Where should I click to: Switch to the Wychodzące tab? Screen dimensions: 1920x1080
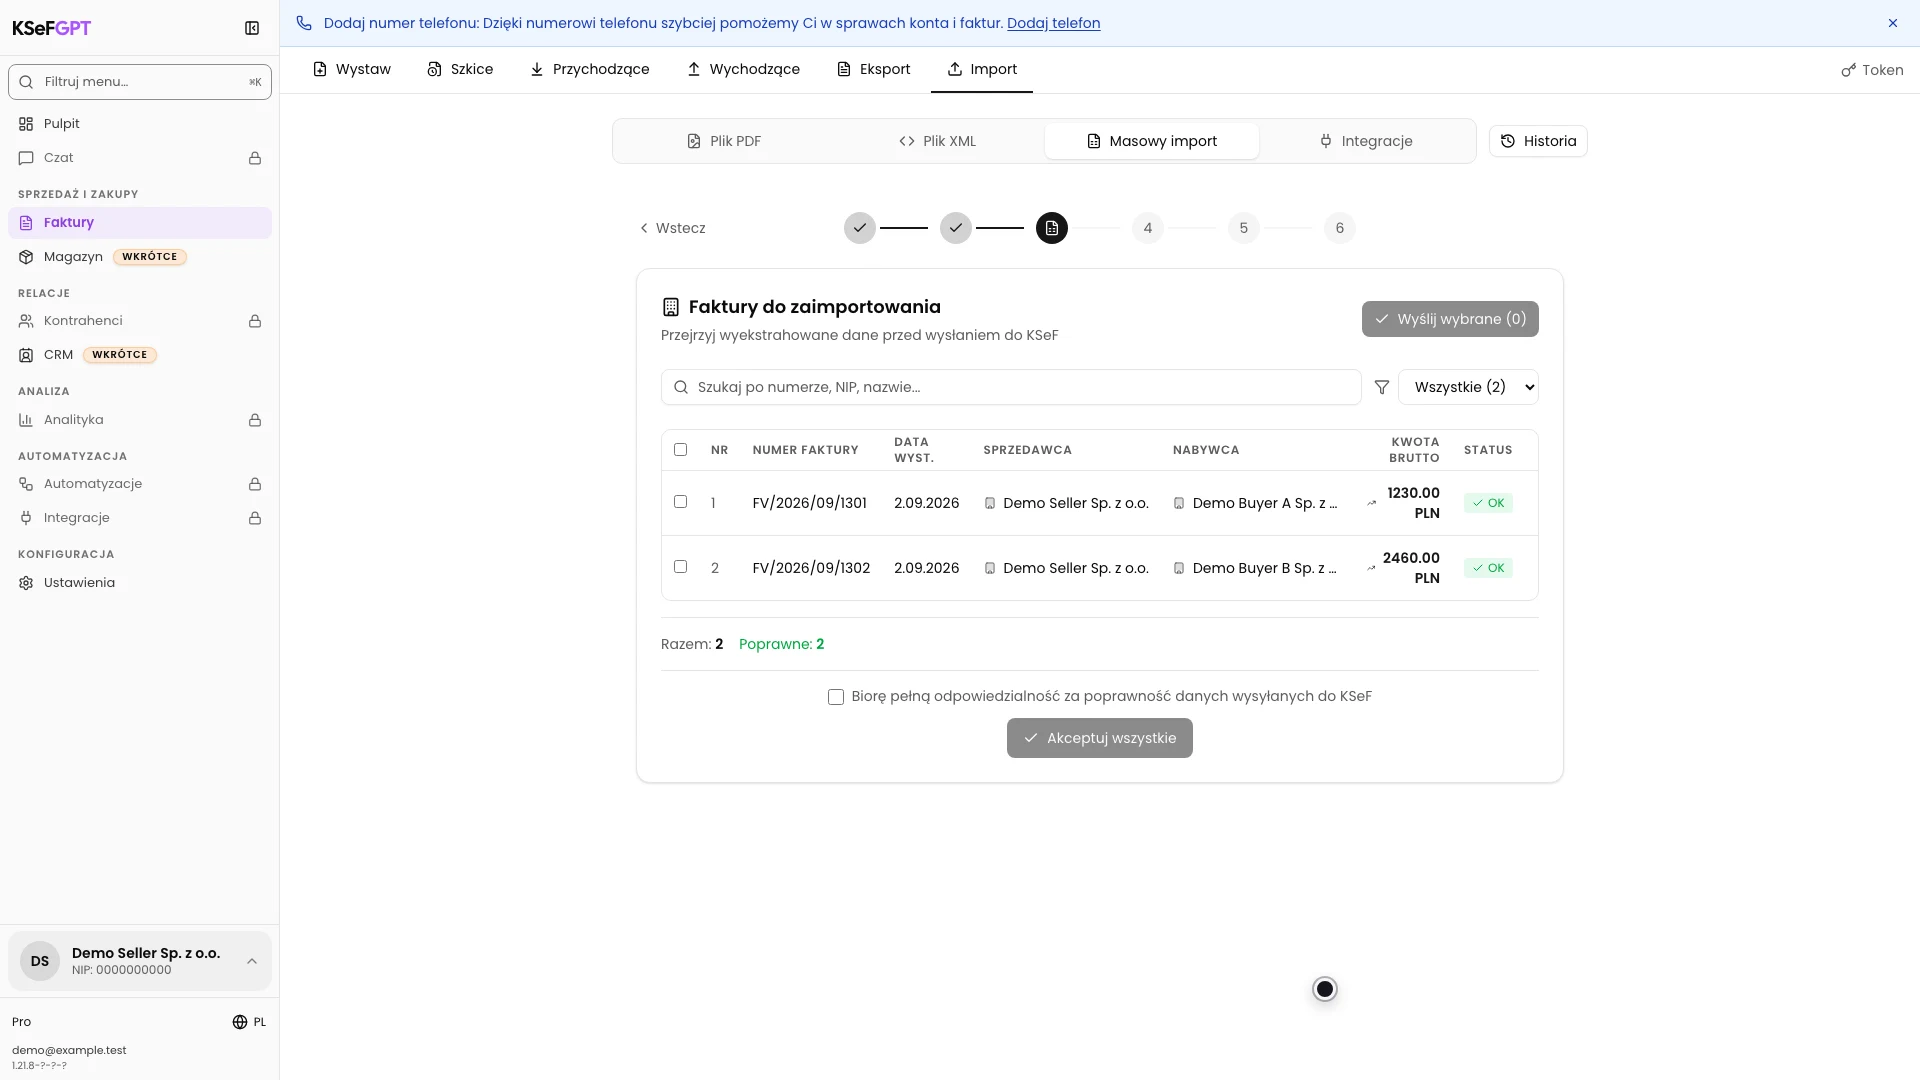(x=743, y=69)
